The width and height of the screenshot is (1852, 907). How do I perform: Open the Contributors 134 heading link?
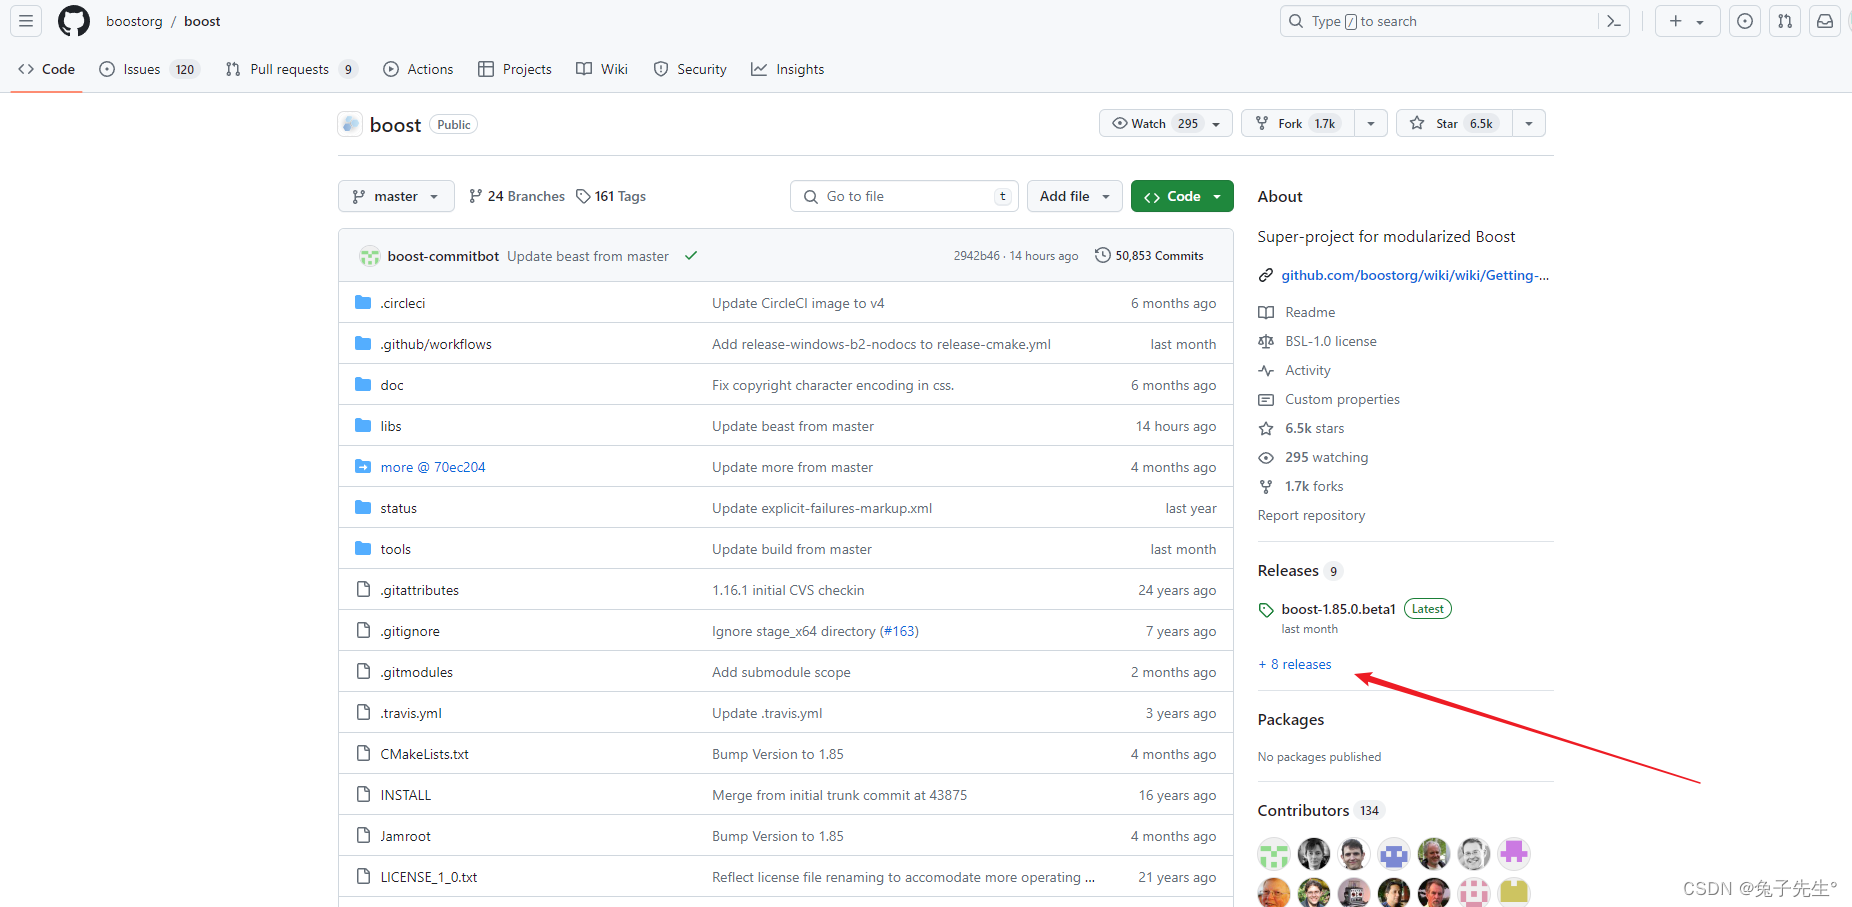(1320, 810)
